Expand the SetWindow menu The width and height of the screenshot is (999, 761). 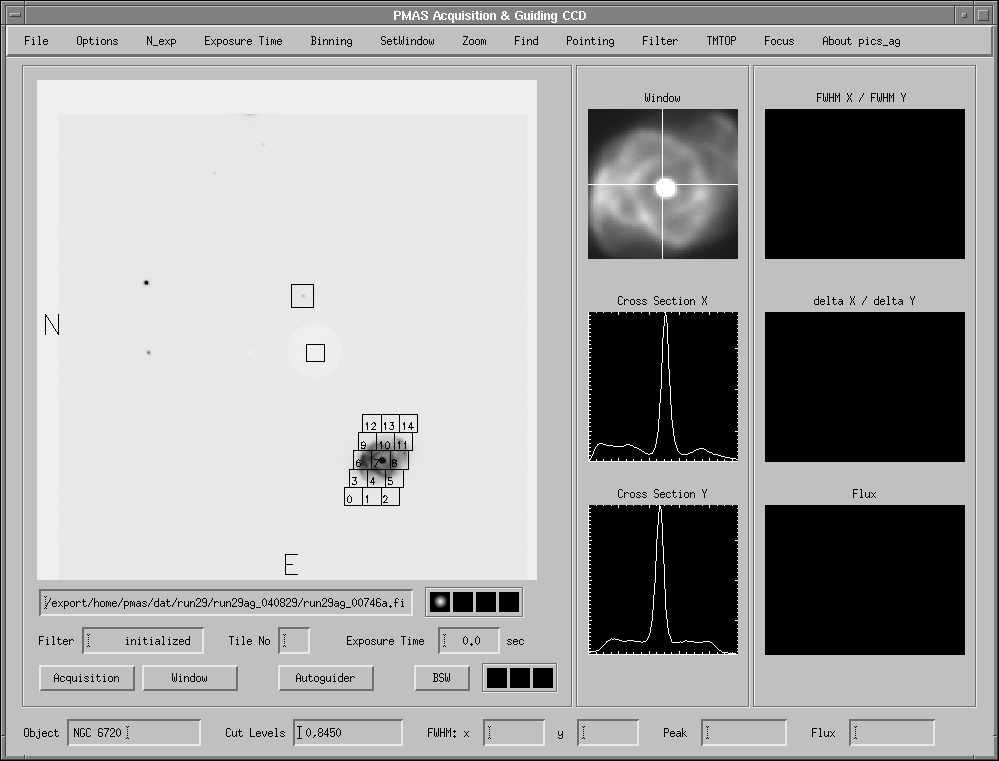point(407,41)
